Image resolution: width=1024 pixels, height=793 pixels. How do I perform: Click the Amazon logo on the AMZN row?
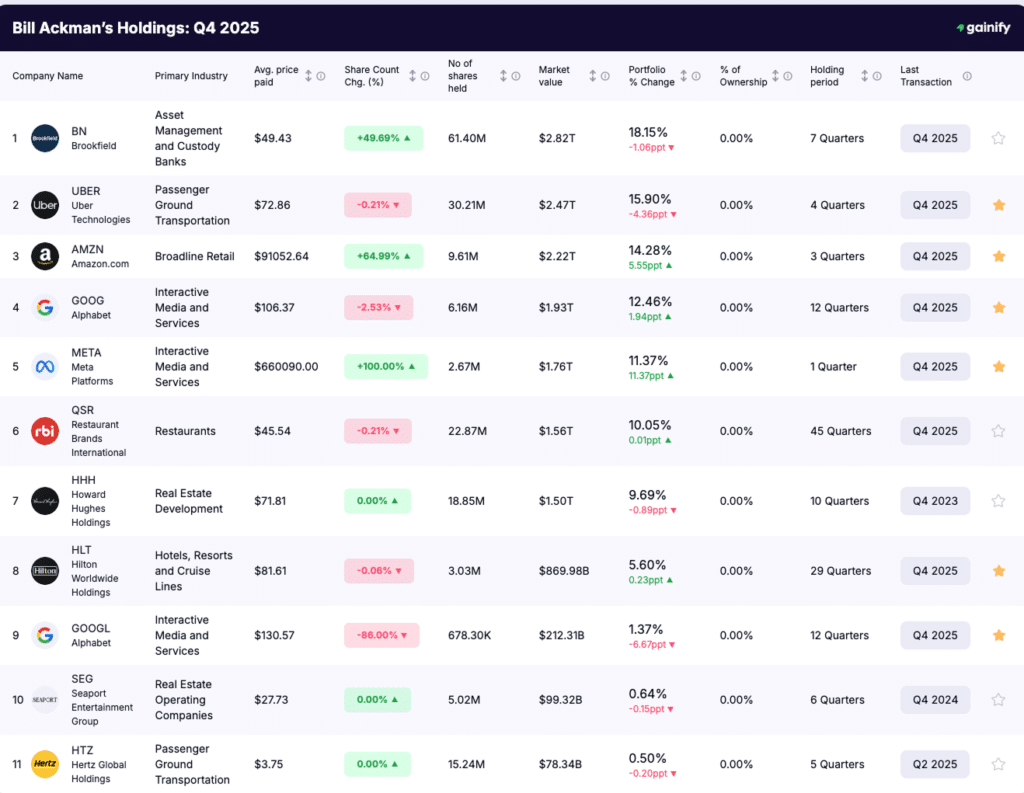(44, 256)
